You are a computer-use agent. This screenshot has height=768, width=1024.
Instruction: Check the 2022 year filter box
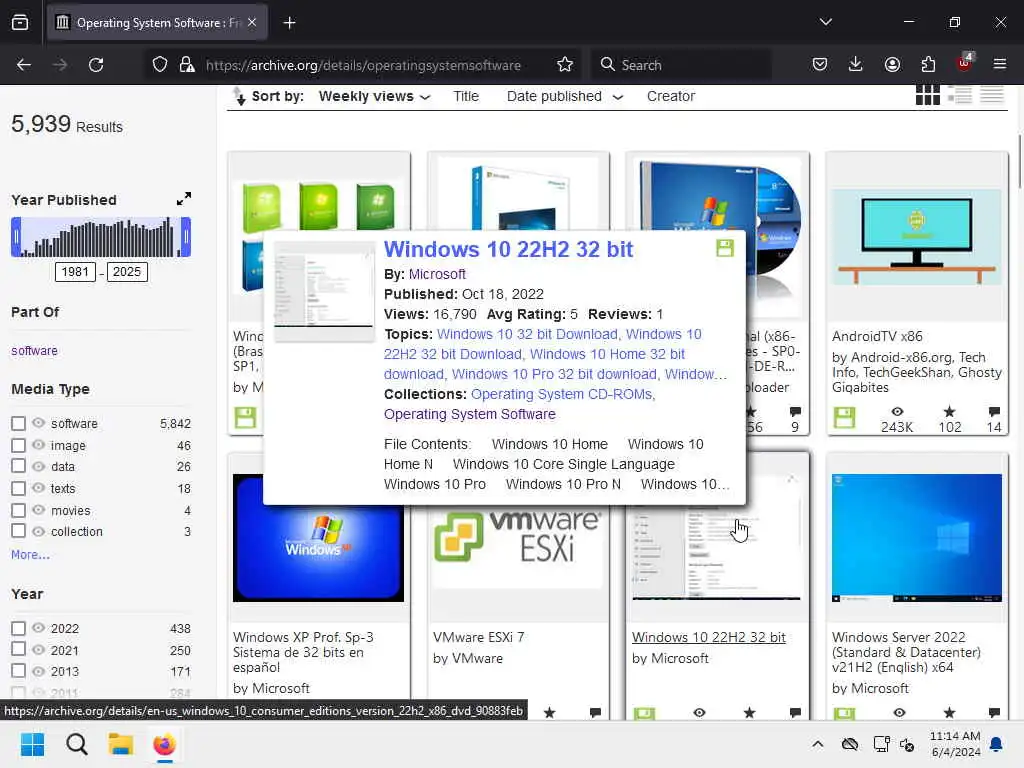tap(18, 628)
